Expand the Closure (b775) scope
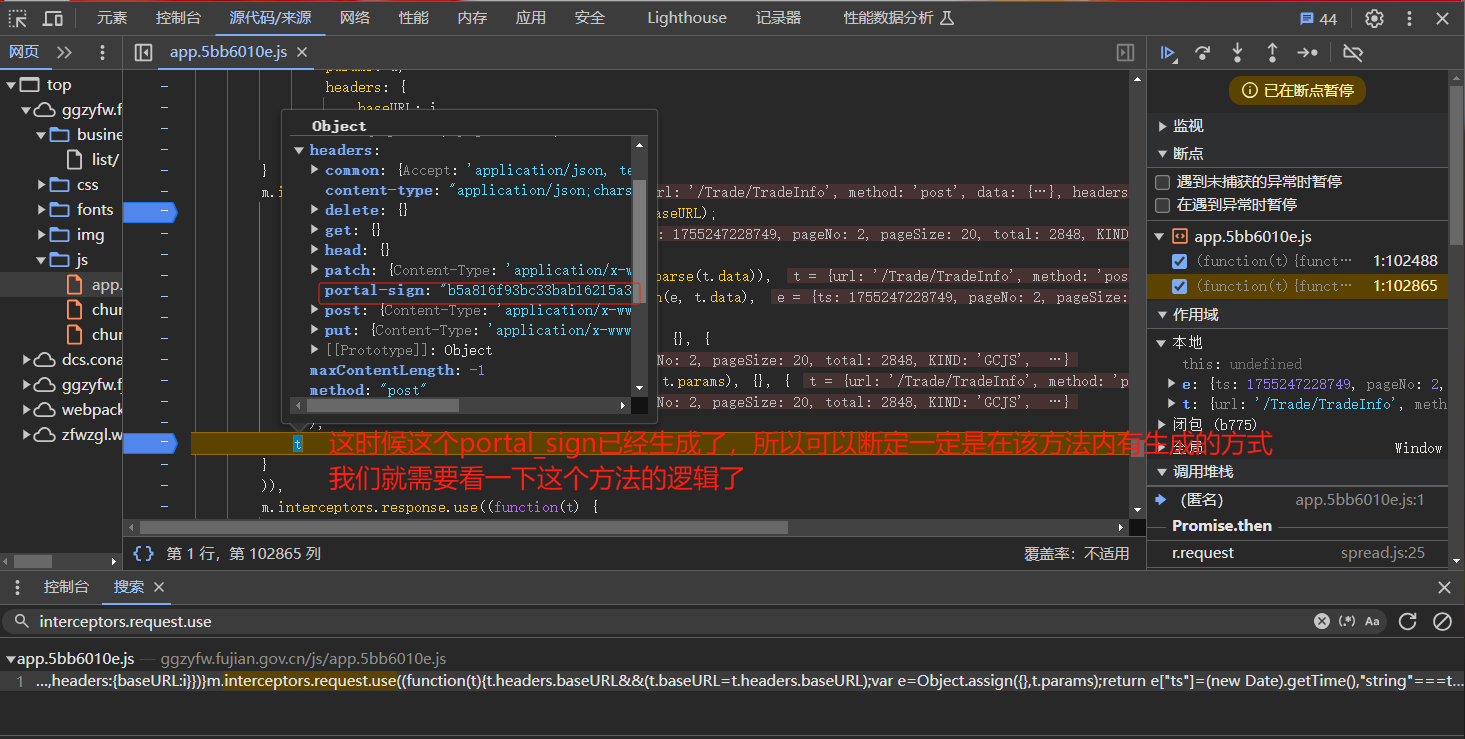Viewport: 1465px width, 739px height. click(1162, 424)
